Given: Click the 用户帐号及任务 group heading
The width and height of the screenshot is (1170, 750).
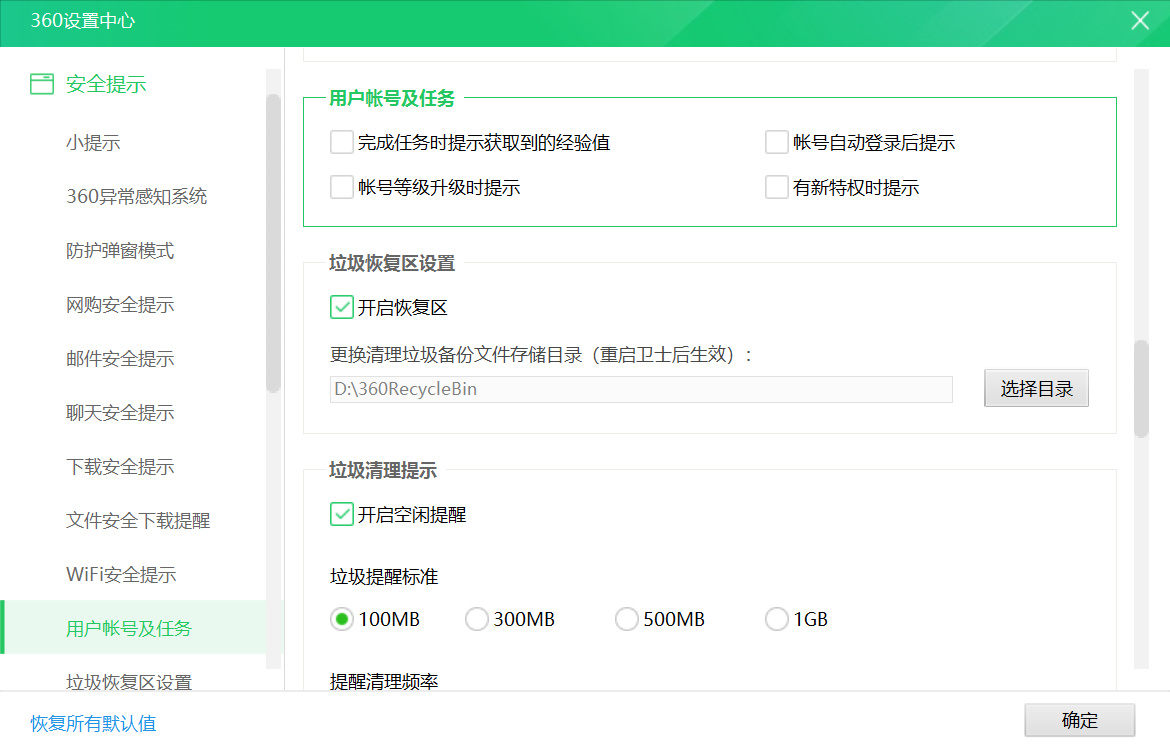Looking at the screenshot, I should coord(392,98).
